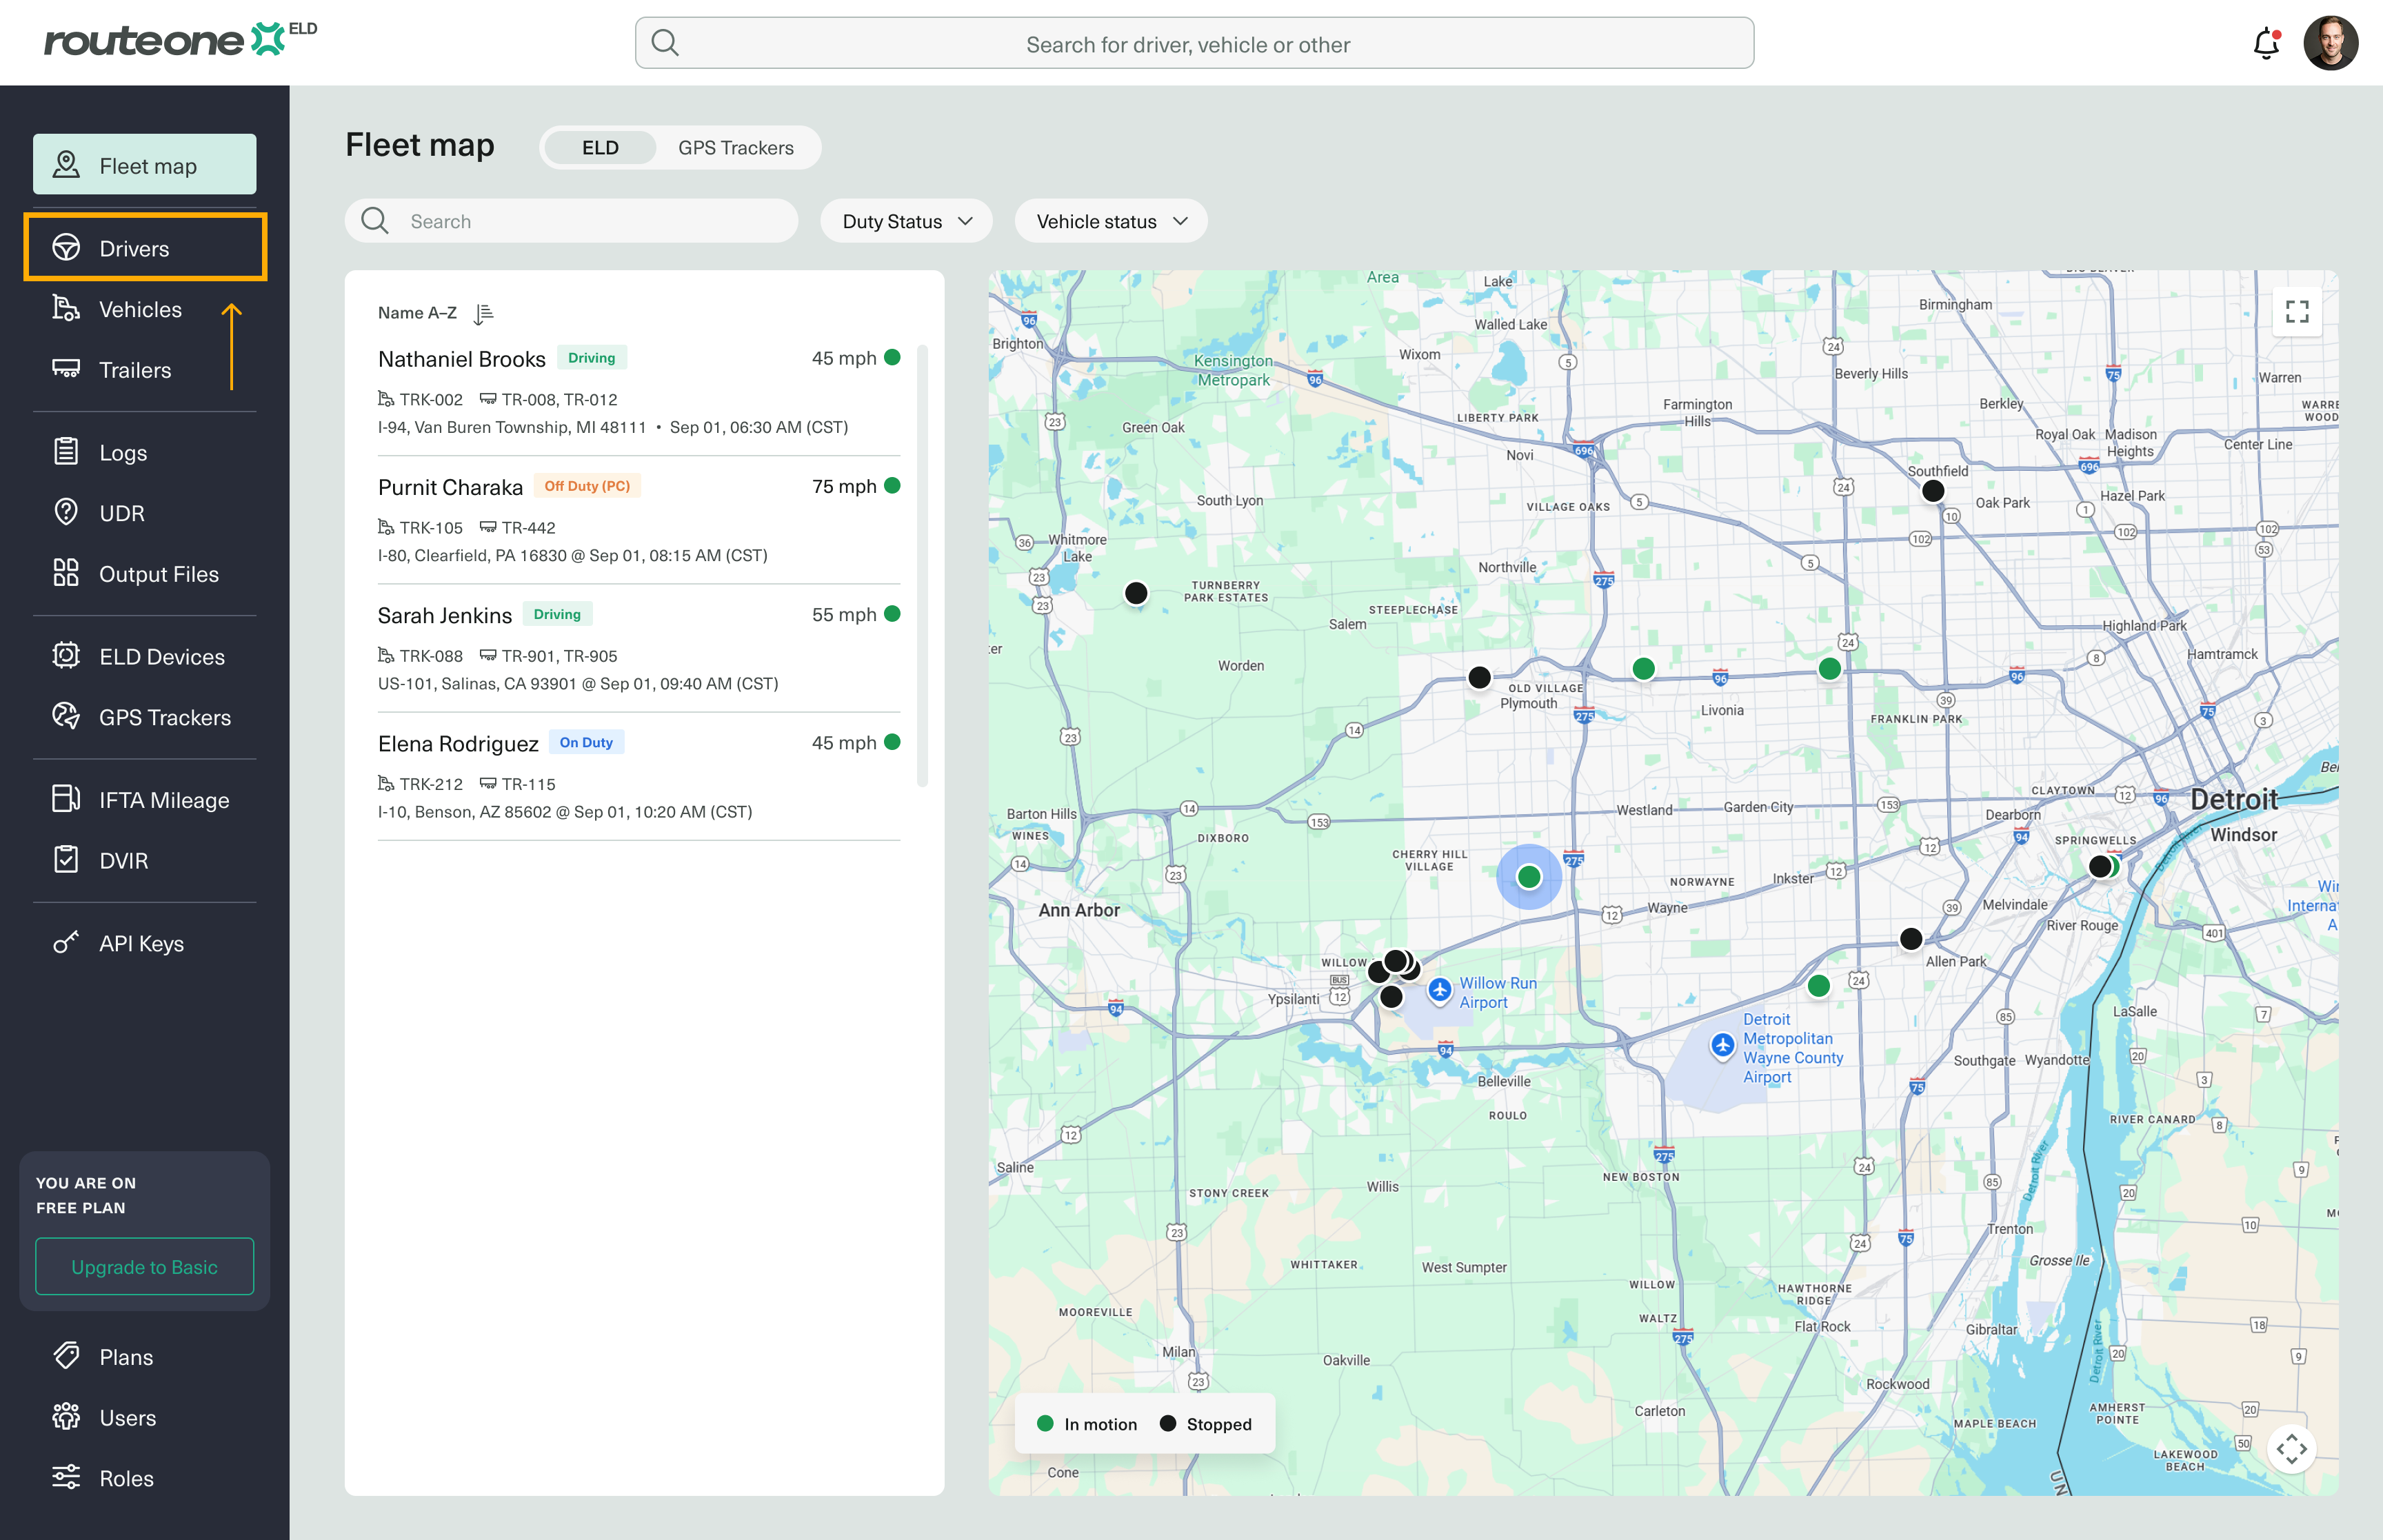
Task: Click the TR-442 trailer label
Action: (528, 527)
